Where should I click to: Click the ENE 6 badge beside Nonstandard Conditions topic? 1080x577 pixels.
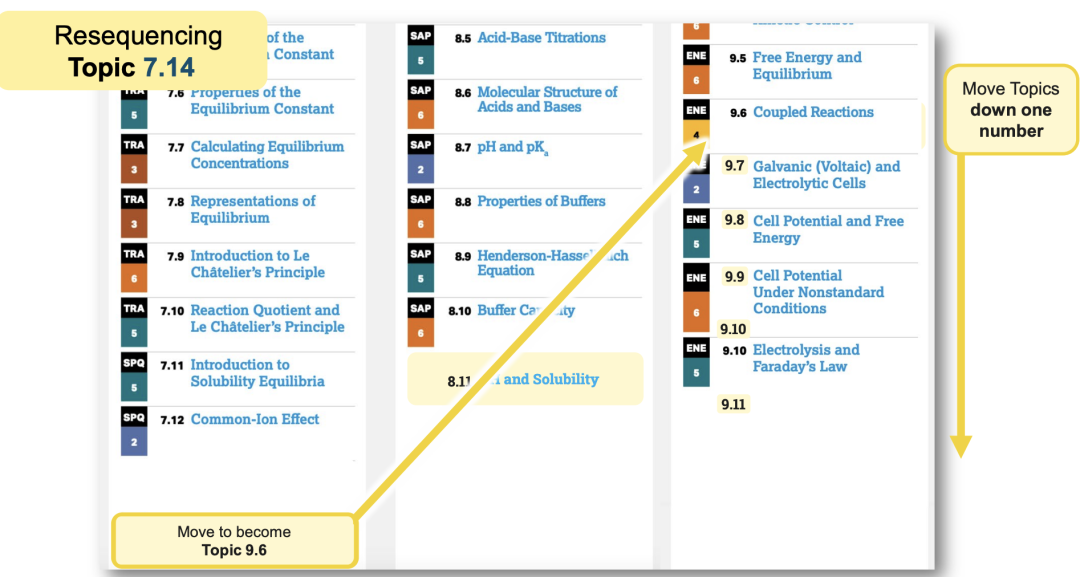[696, 299]
